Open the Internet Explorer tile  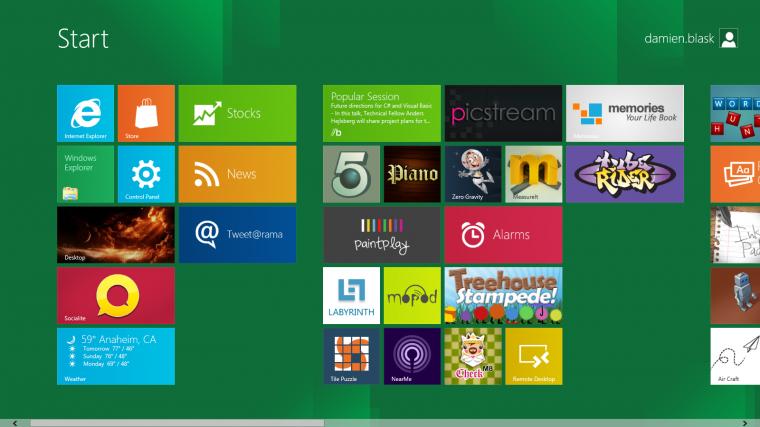coord(86,113)
